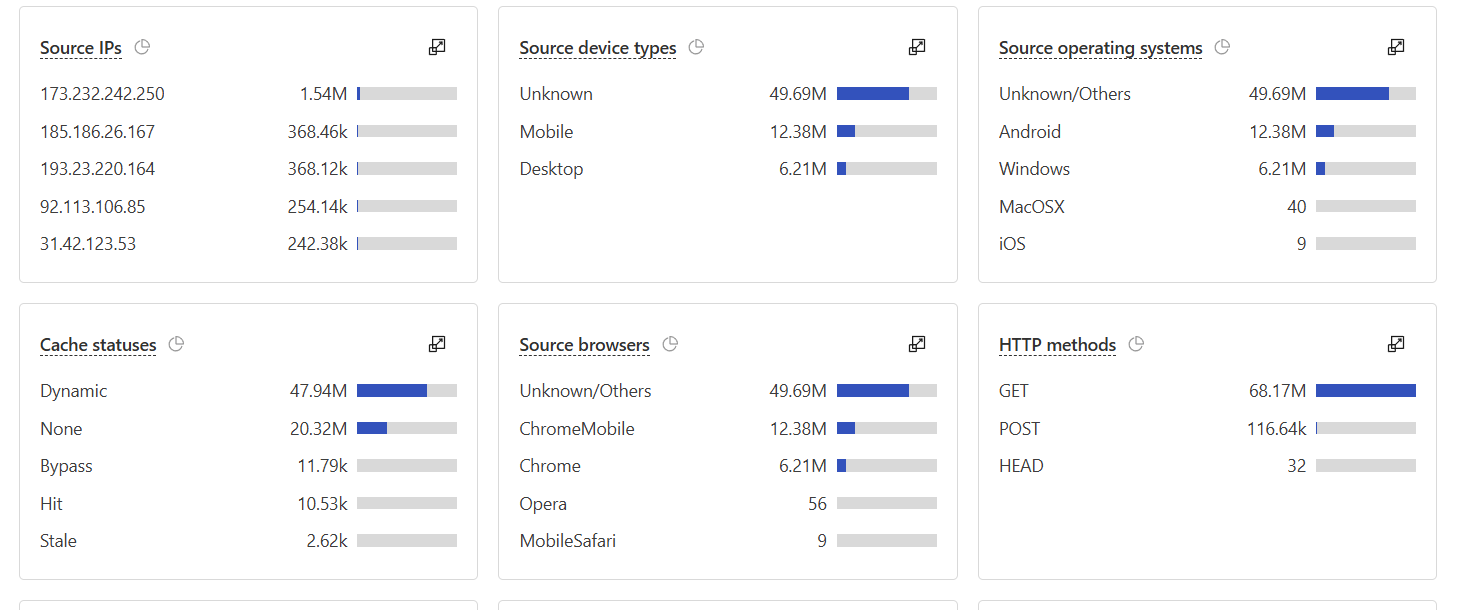Open the Cache statuses heading link
The width and height of the screenshot is (1462, 610).
[x=98, y=345]
